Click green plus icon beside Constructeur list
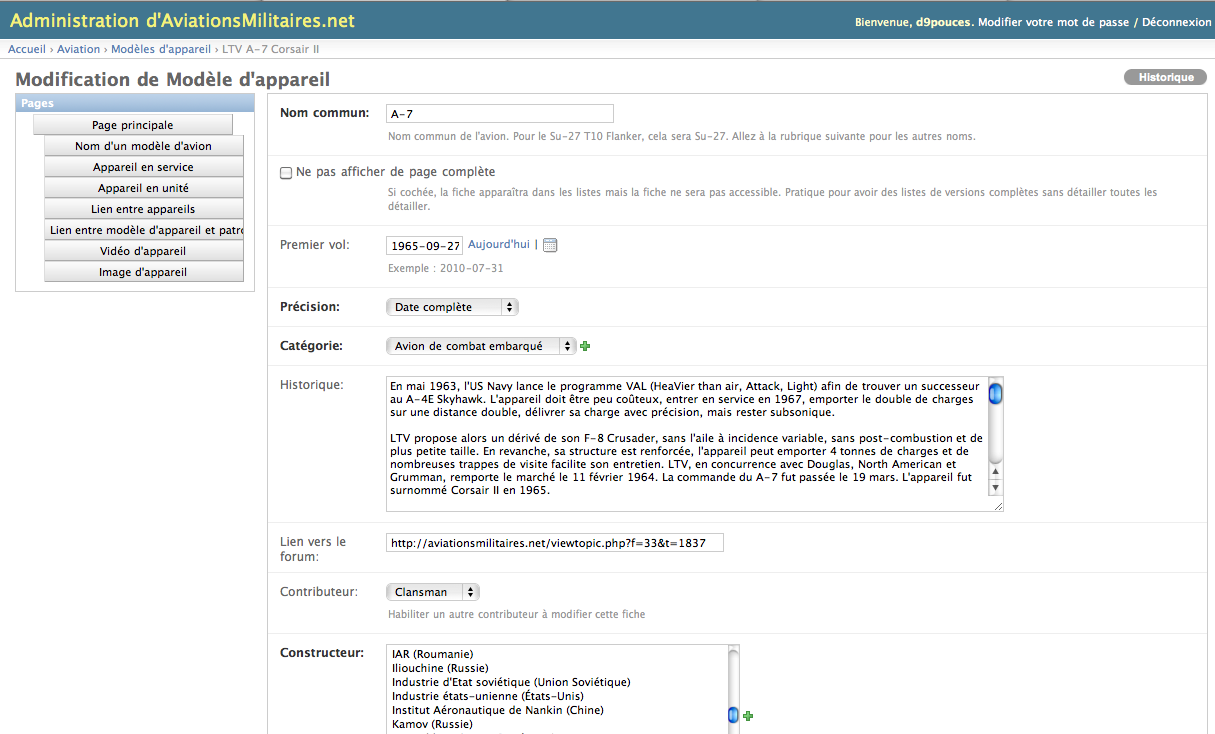The height and width of the screenshot is (734, 1215). tap(748, 716)
